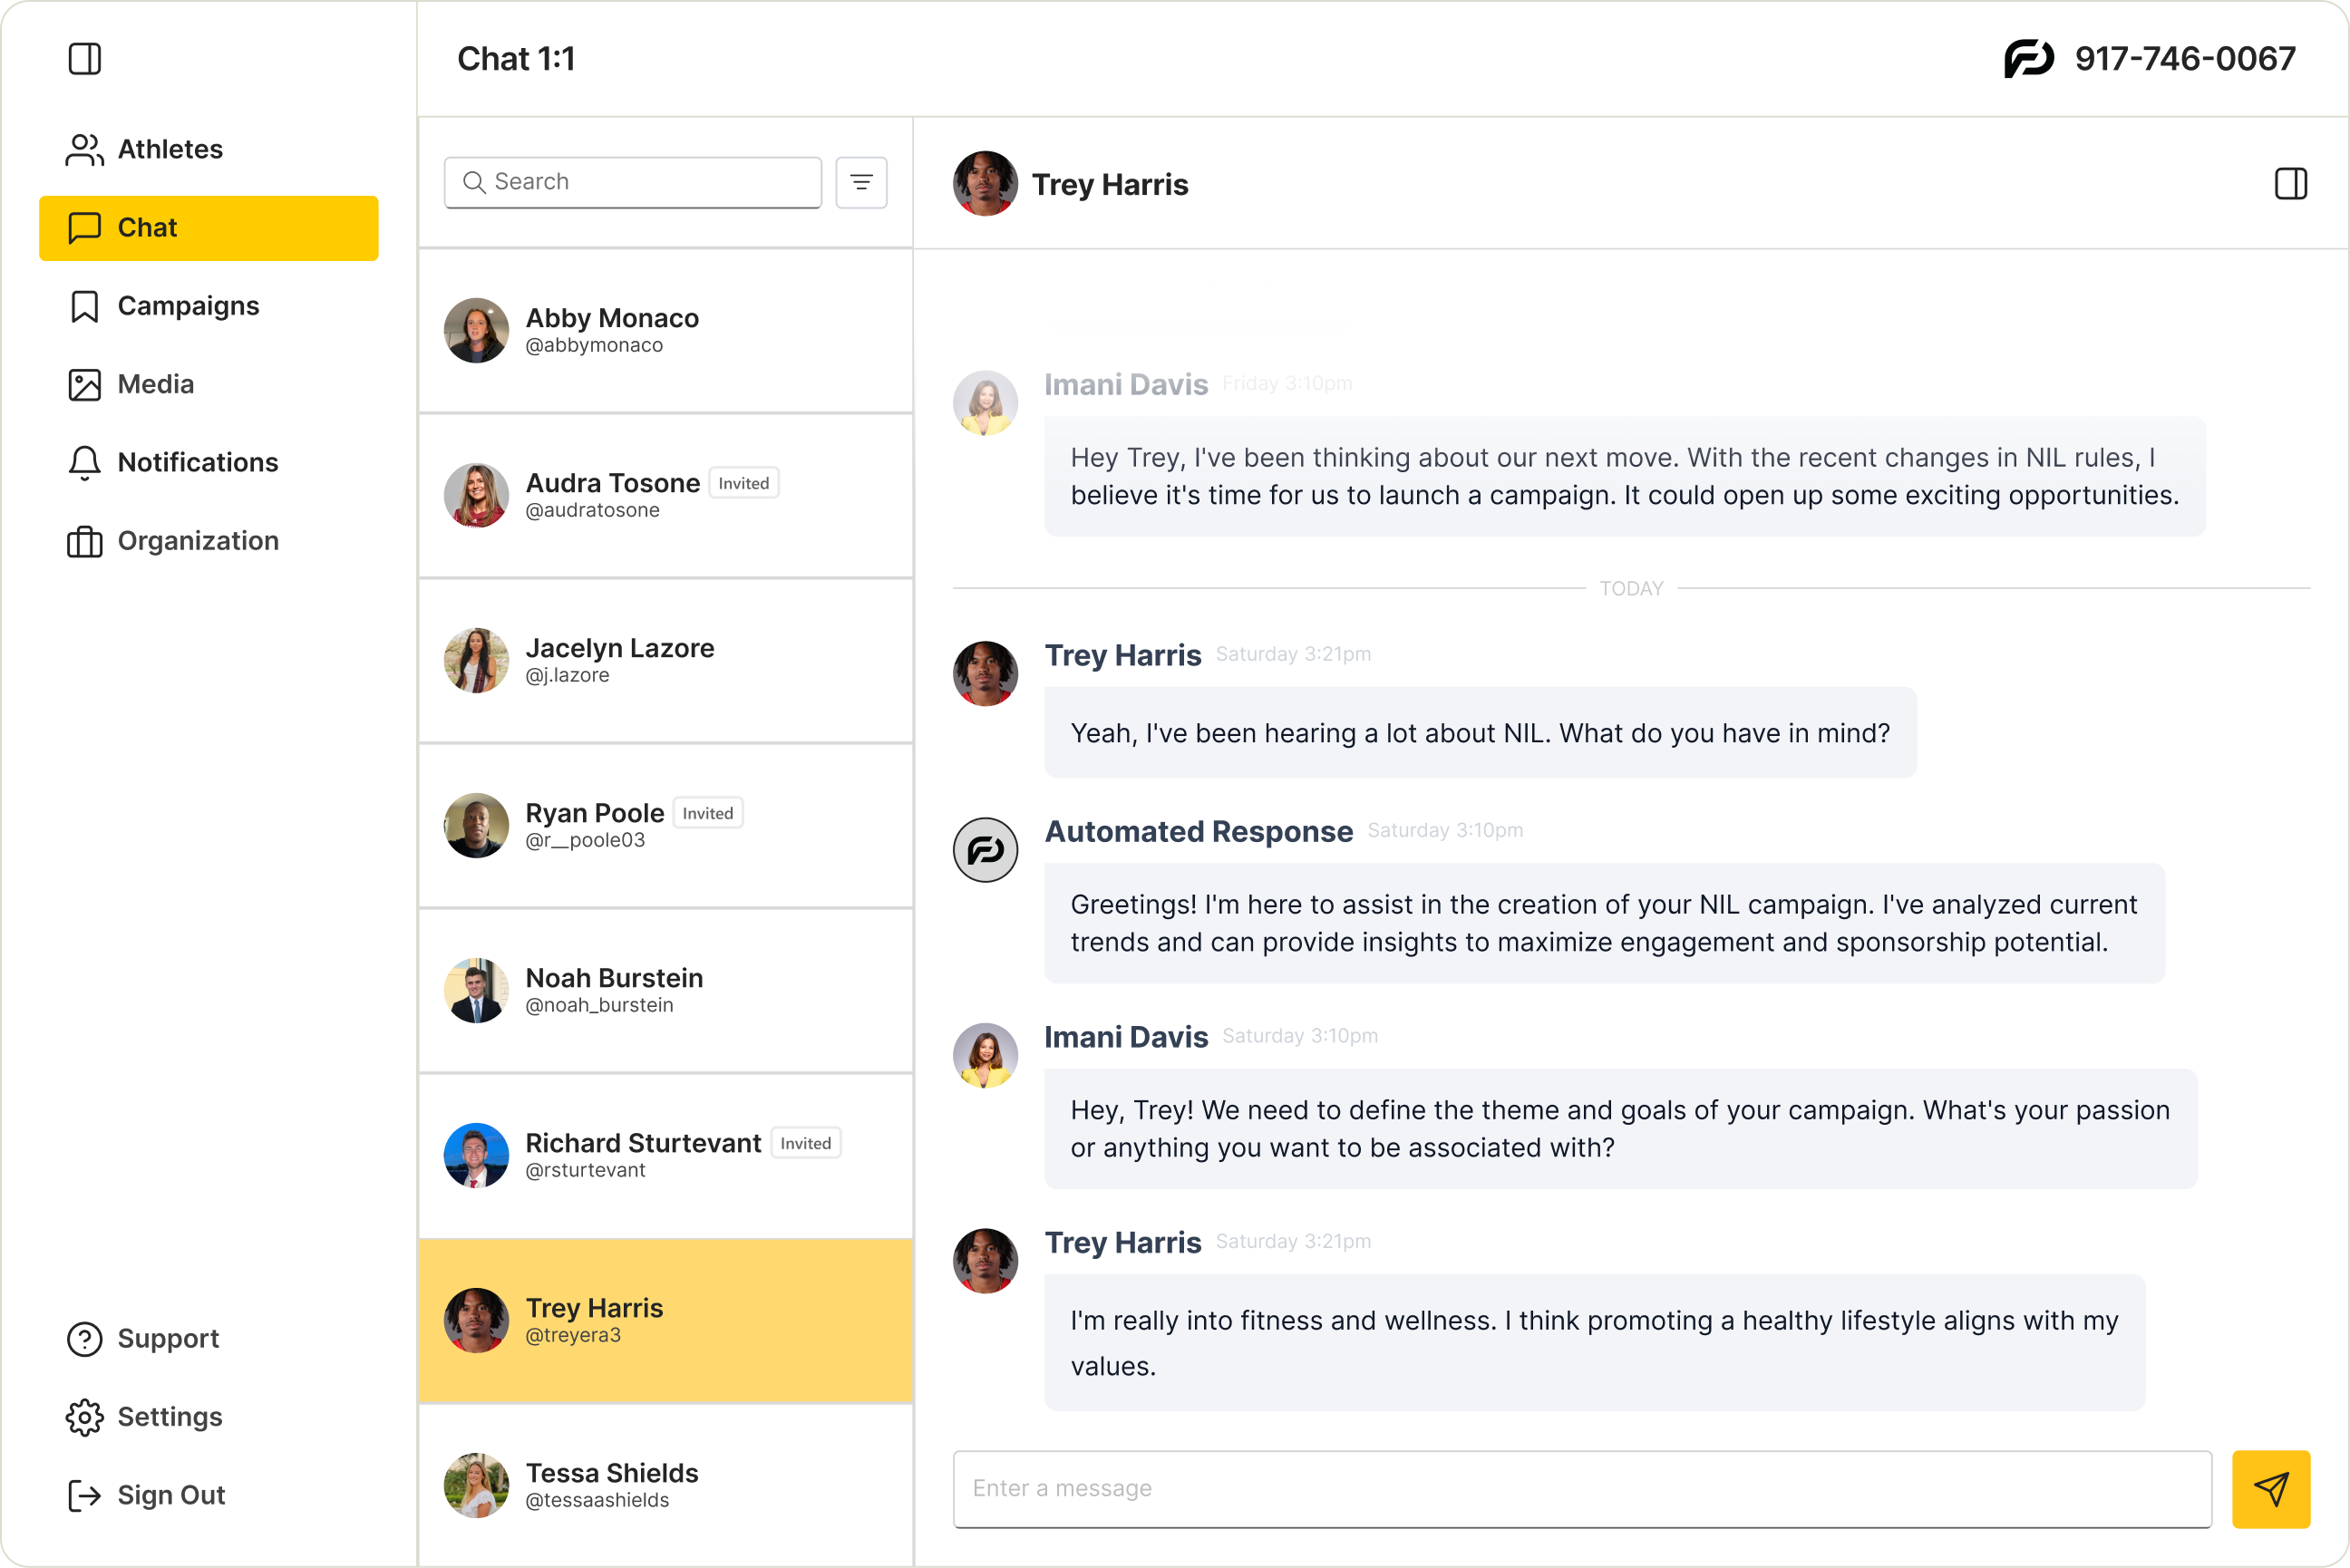The height and width of the screenshot is (1568, 2350).
Task: Open Abby Monaco conversation
Action: pyautogui.click(x=666, y=330)
